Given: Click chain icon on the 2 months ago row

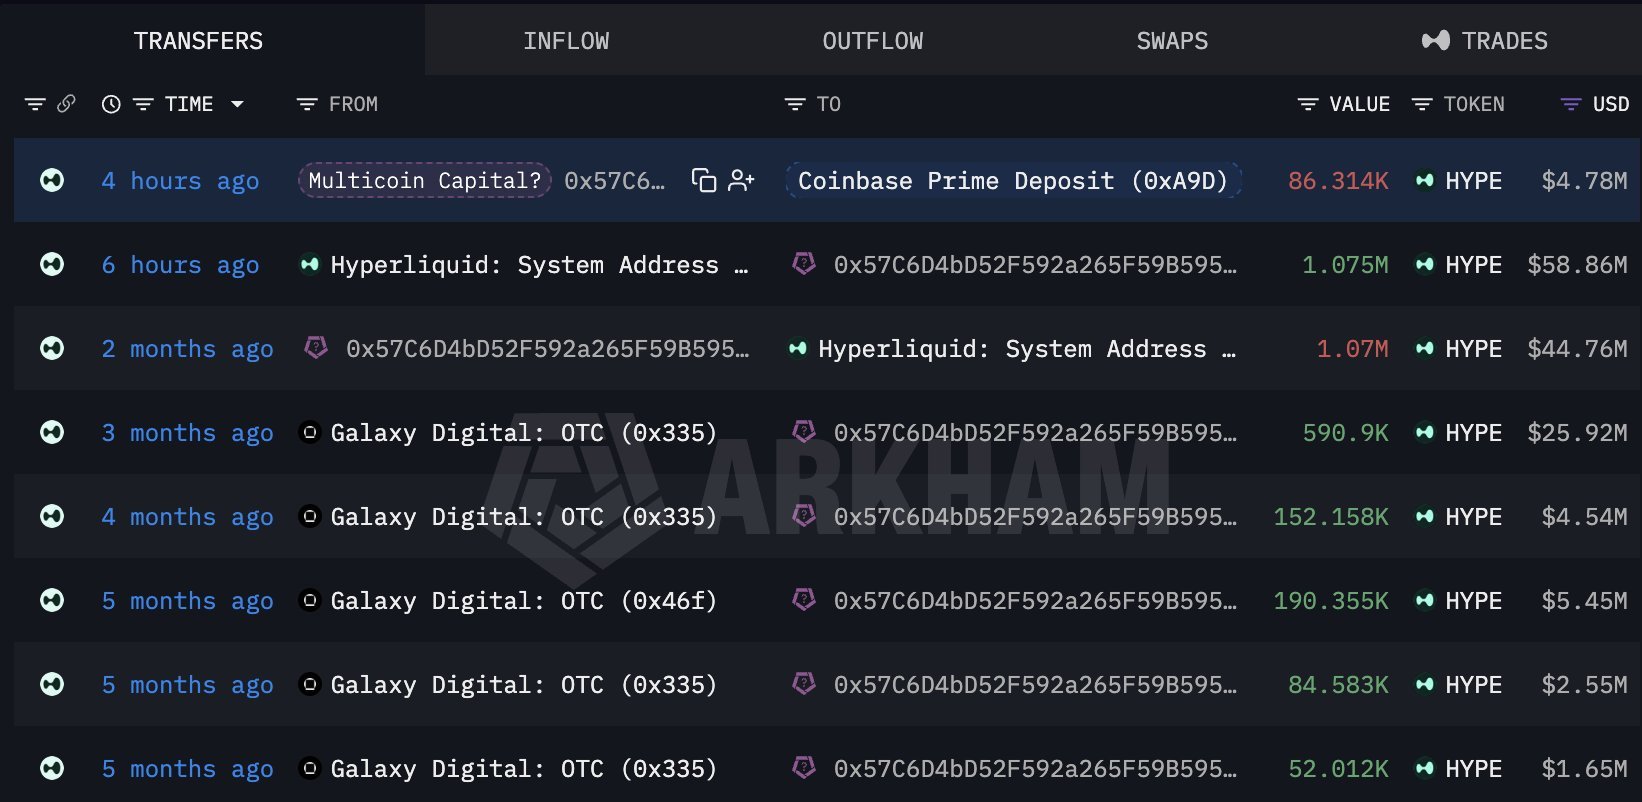Looking at the screenshot, I should click(x=52, y=348).
